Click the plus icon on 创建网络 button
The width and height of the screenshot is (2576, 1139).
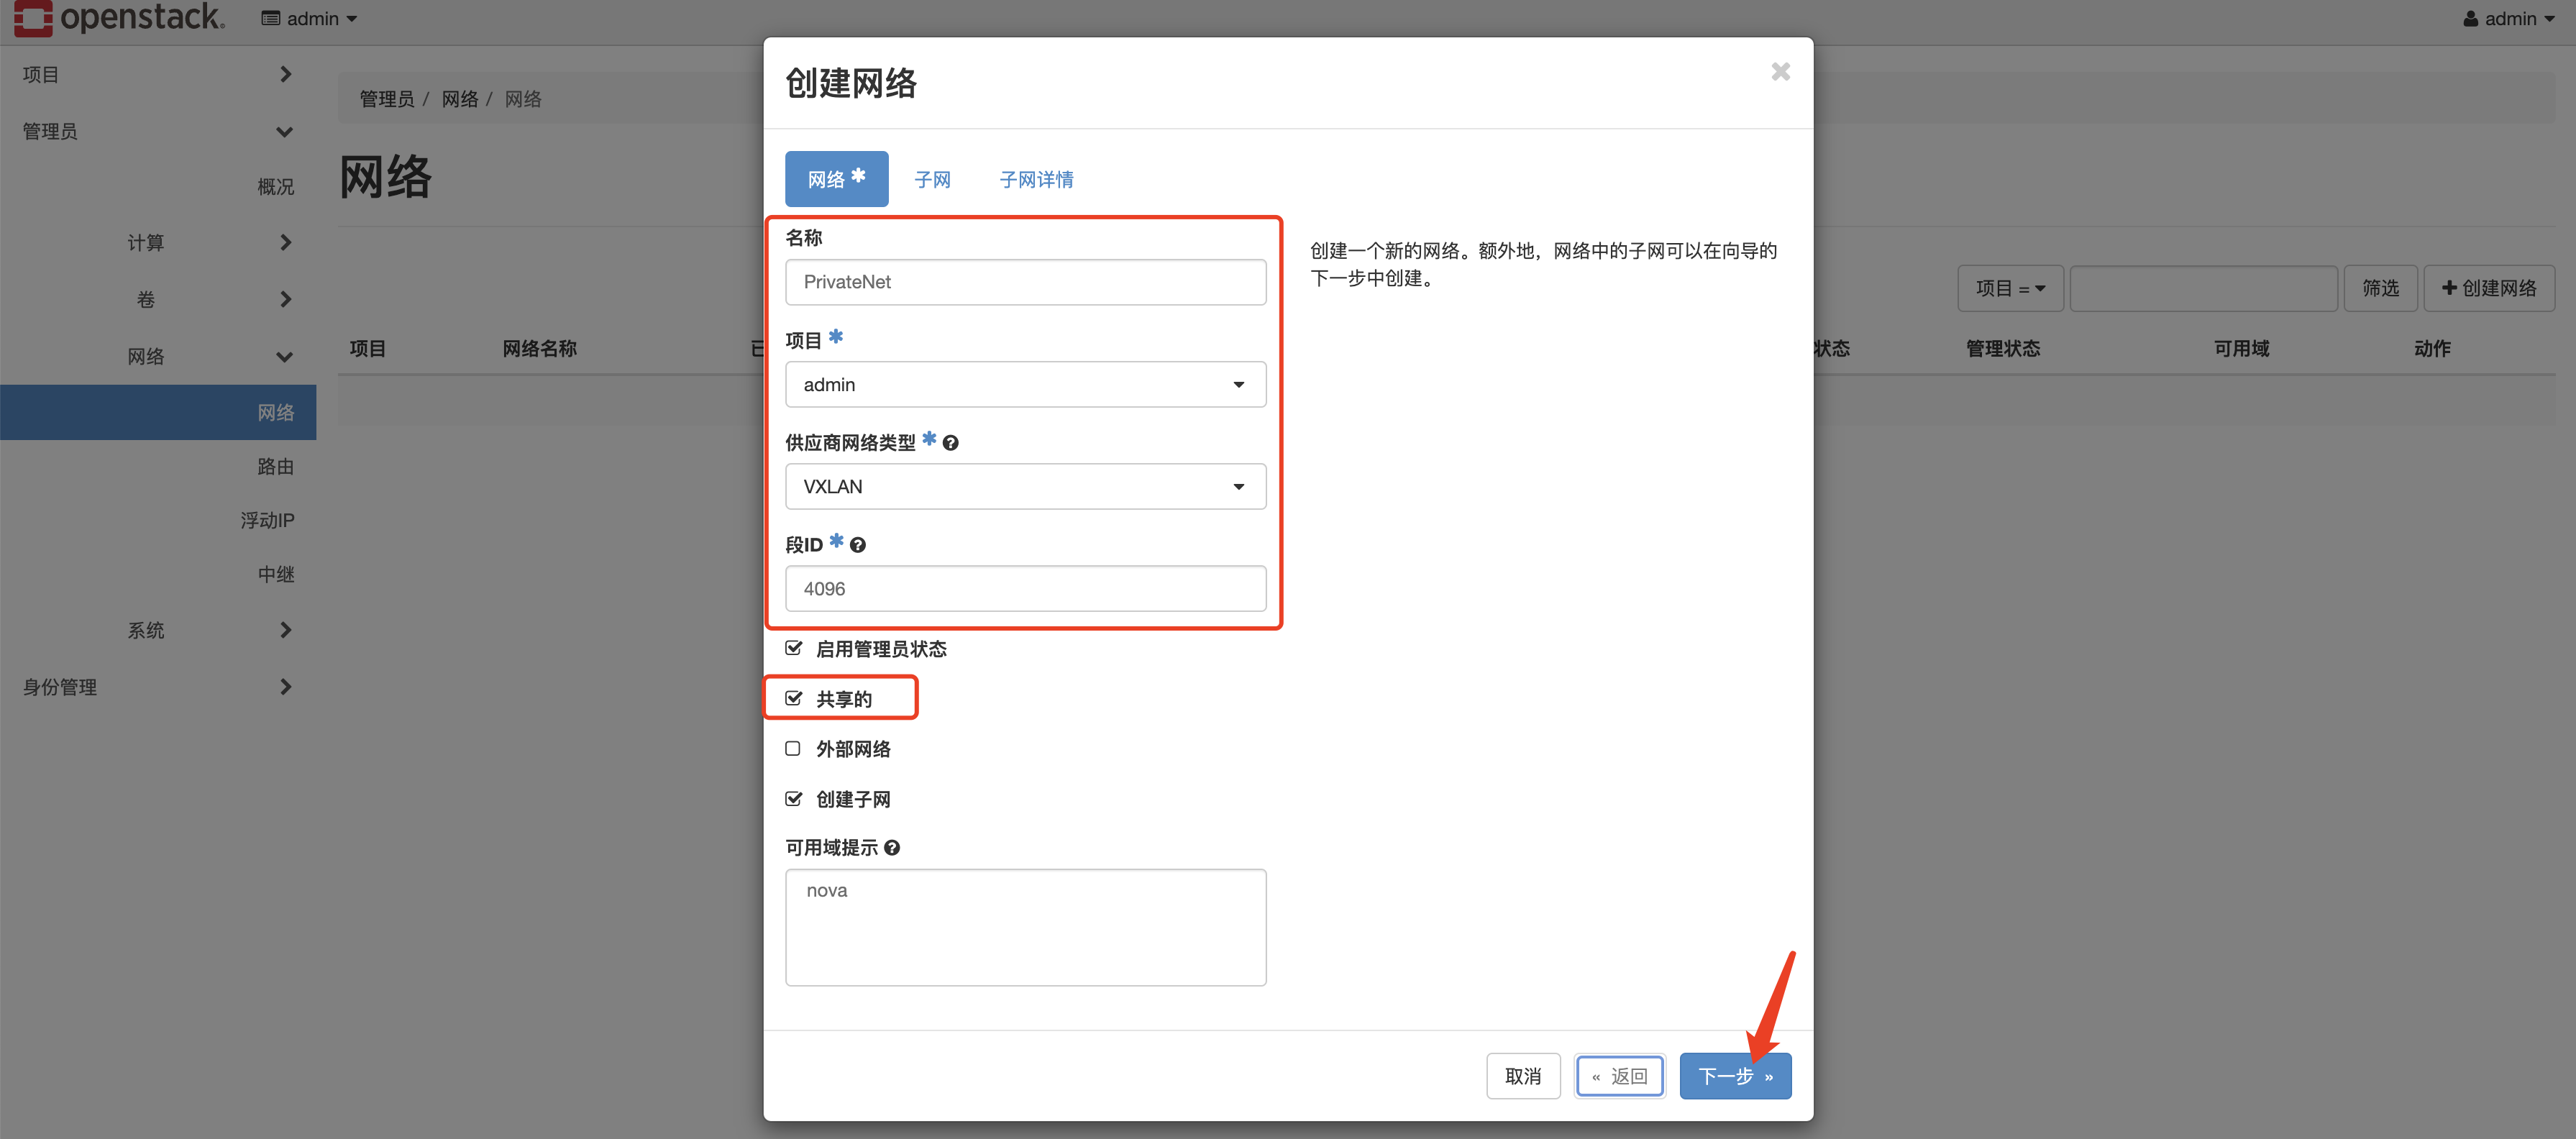click(2449, 288)
